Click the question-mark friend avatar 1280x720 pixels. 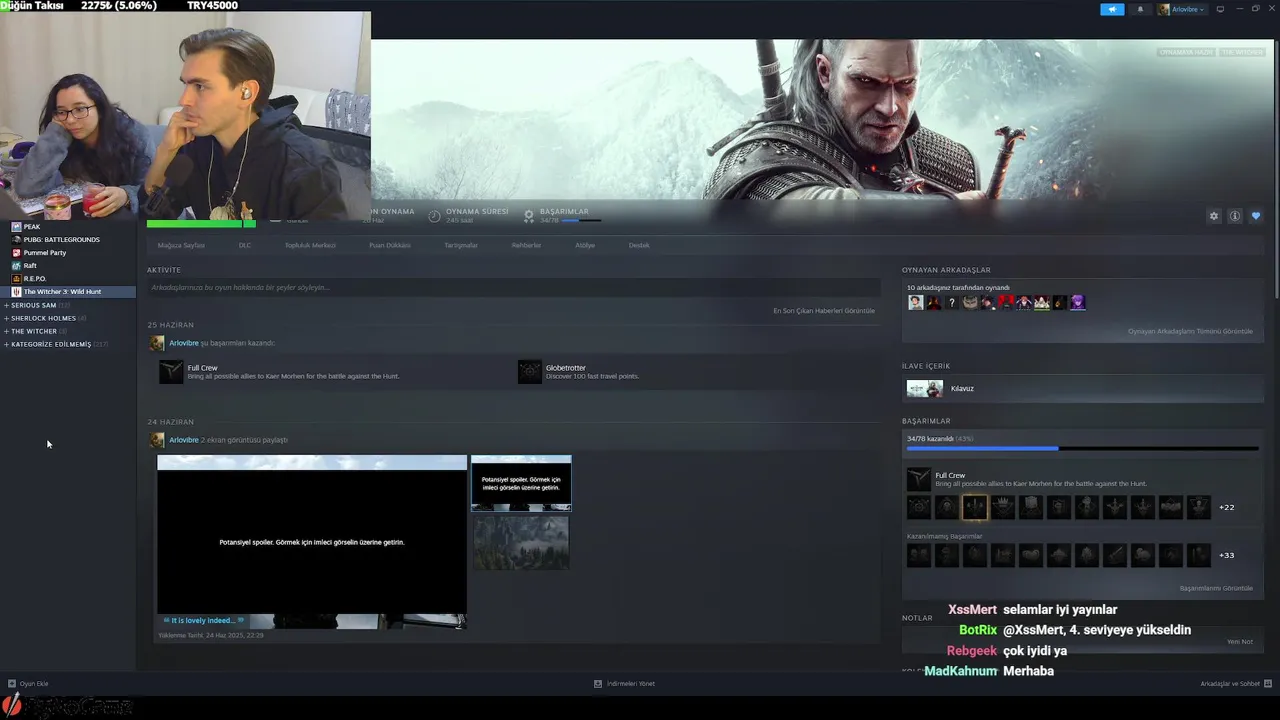(x=952, y=303)
